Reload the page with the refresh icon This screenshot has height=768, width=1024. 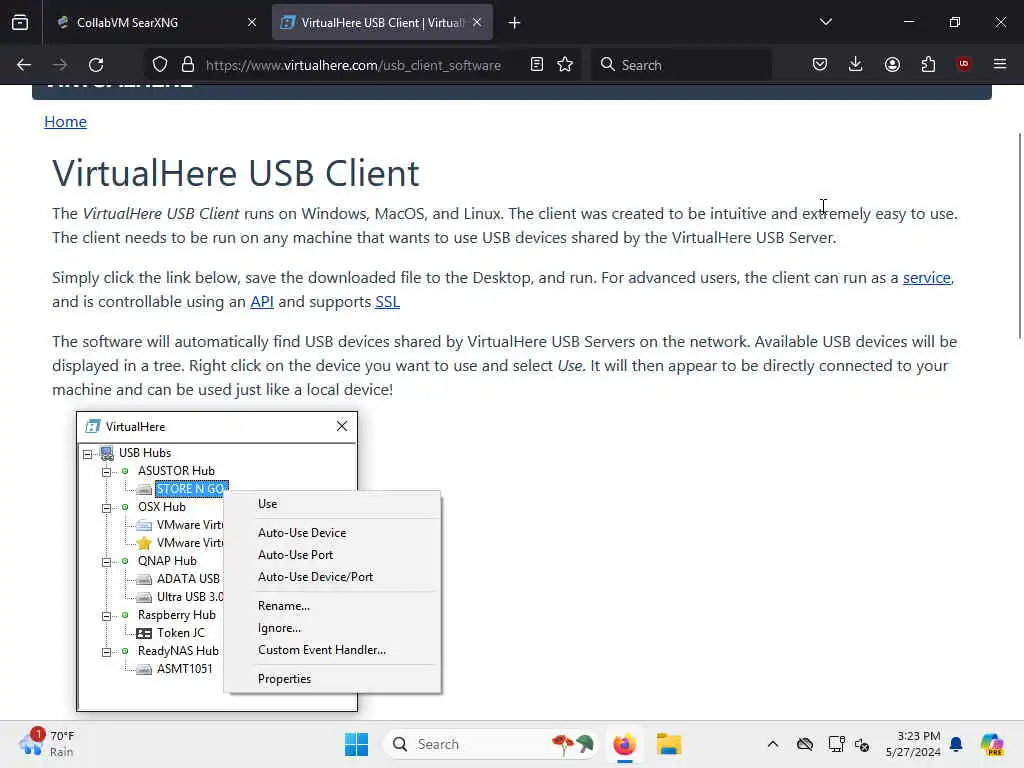click(96, 65)
